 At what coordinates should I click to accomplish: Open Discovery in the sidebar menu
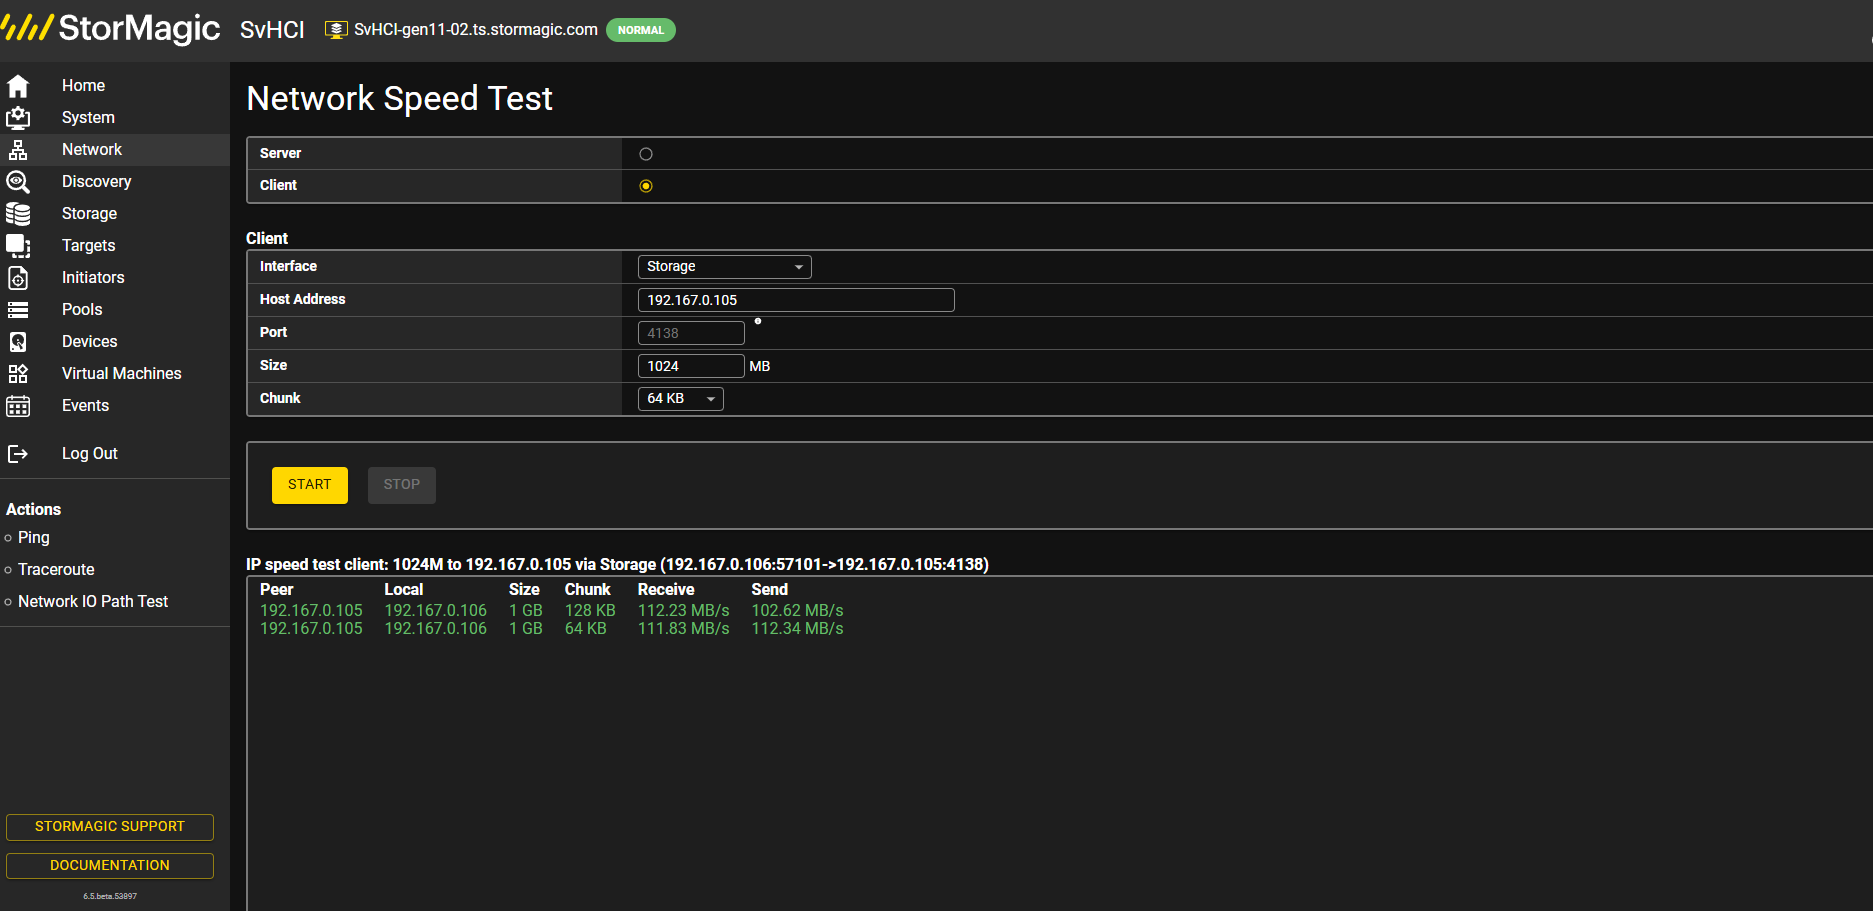(x=96, y=182)
